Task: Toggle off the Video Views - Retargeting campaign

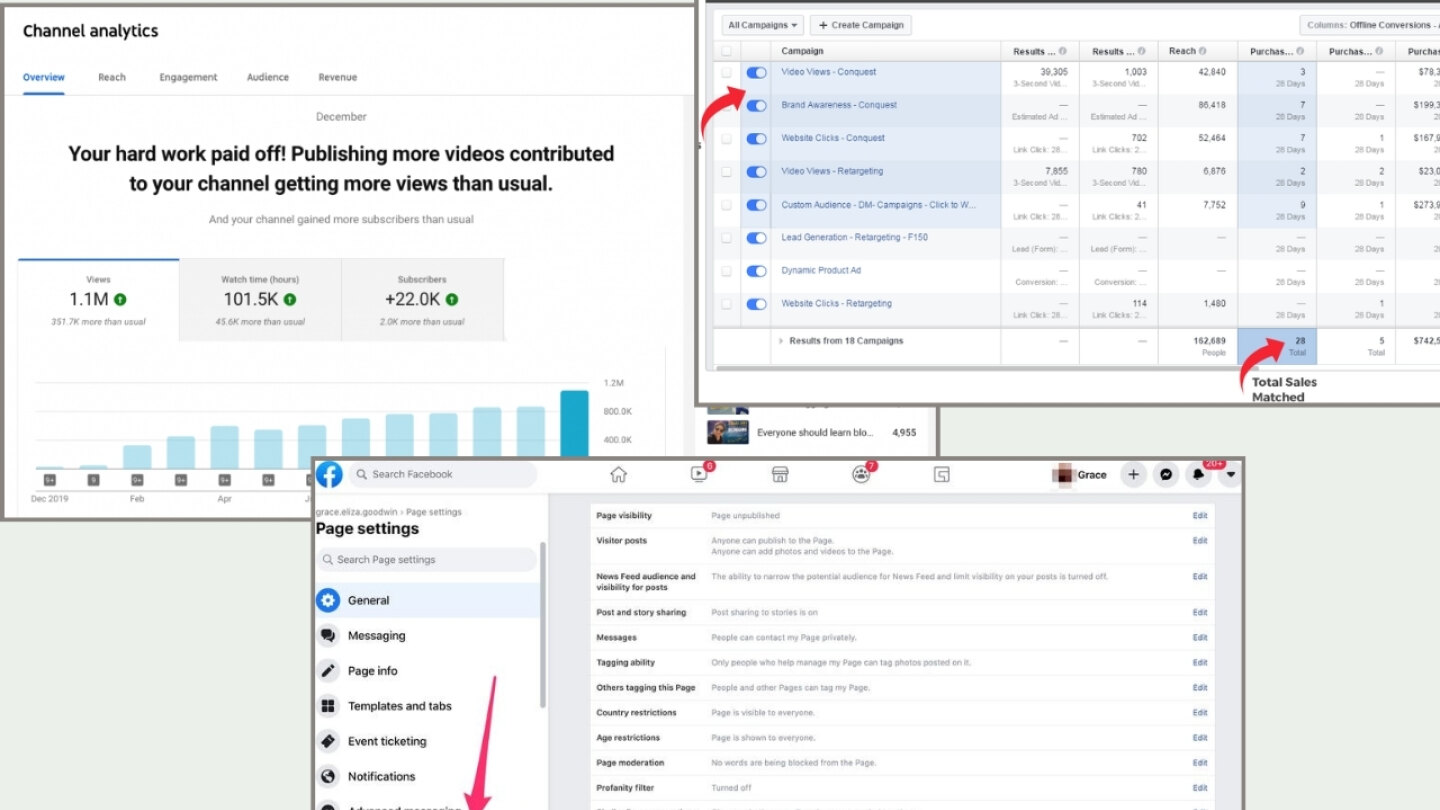Action: click(757, 172)
